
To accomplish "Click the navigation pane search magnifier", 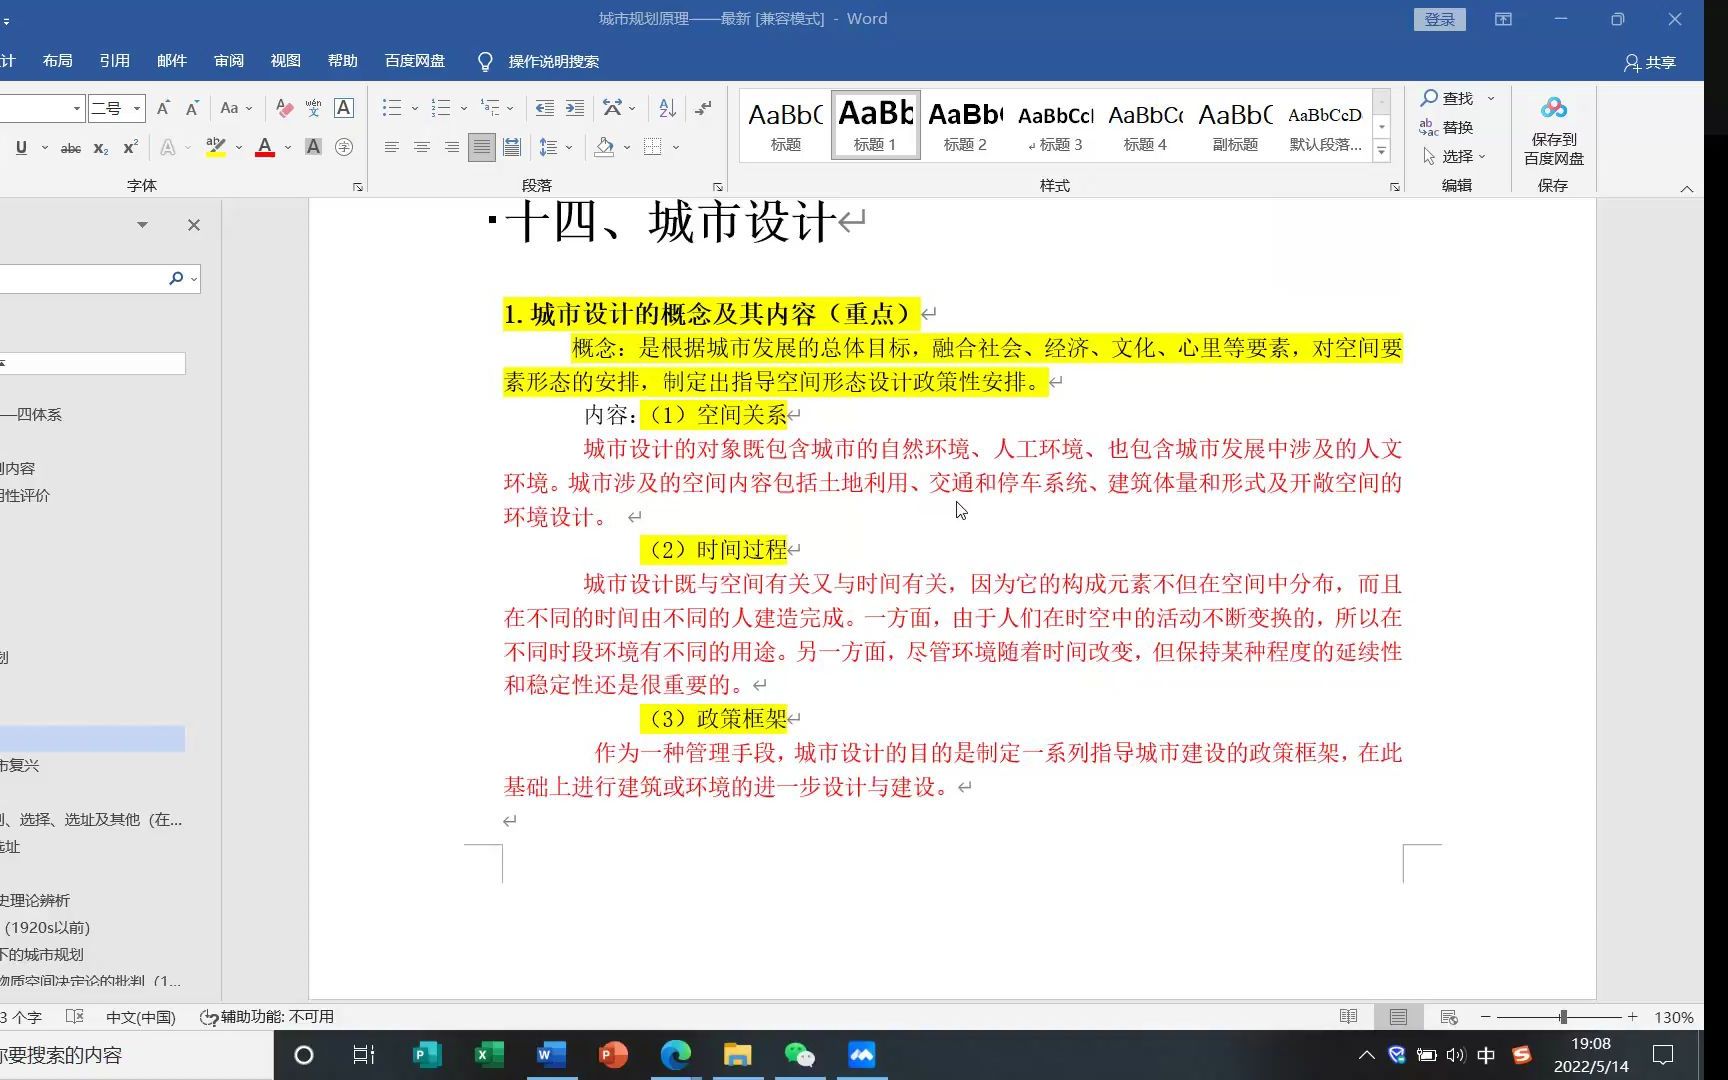I will 176,278.
